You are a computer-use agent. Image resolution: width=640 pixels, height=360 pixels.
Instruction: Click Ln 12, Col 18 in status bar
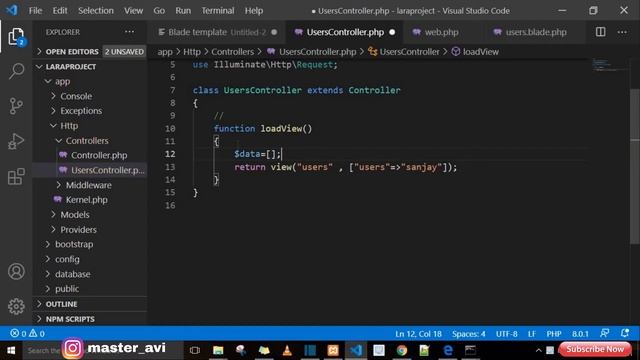[418, 333]
